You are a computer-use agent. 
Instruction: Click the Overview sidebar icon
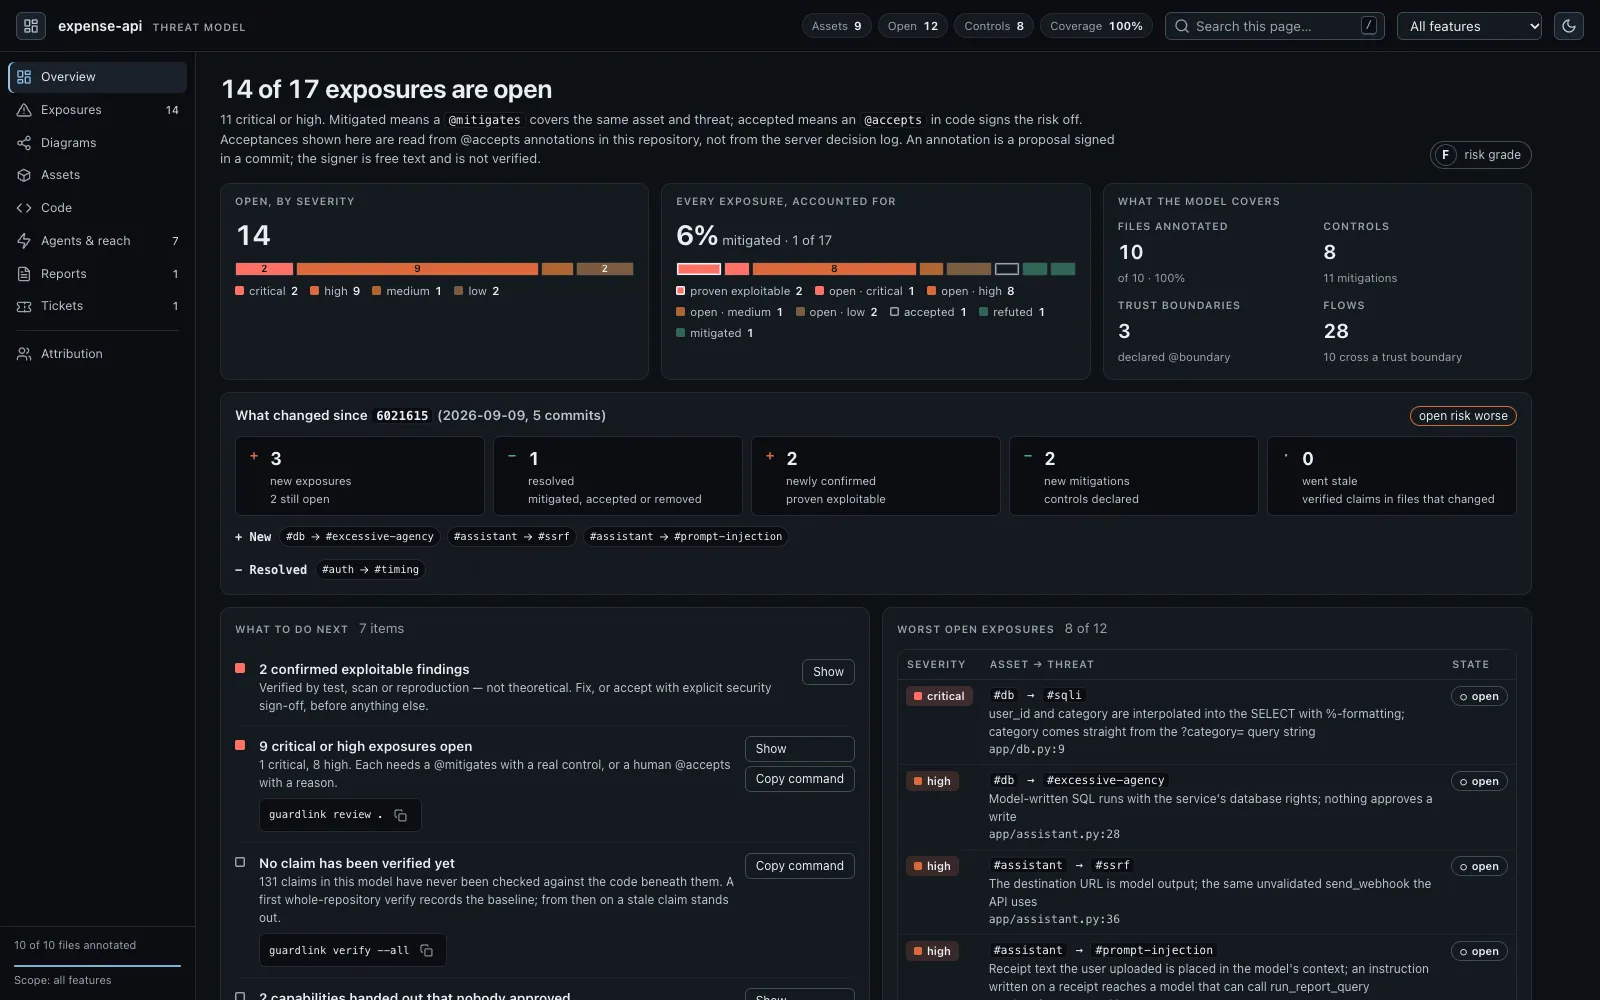24,77
